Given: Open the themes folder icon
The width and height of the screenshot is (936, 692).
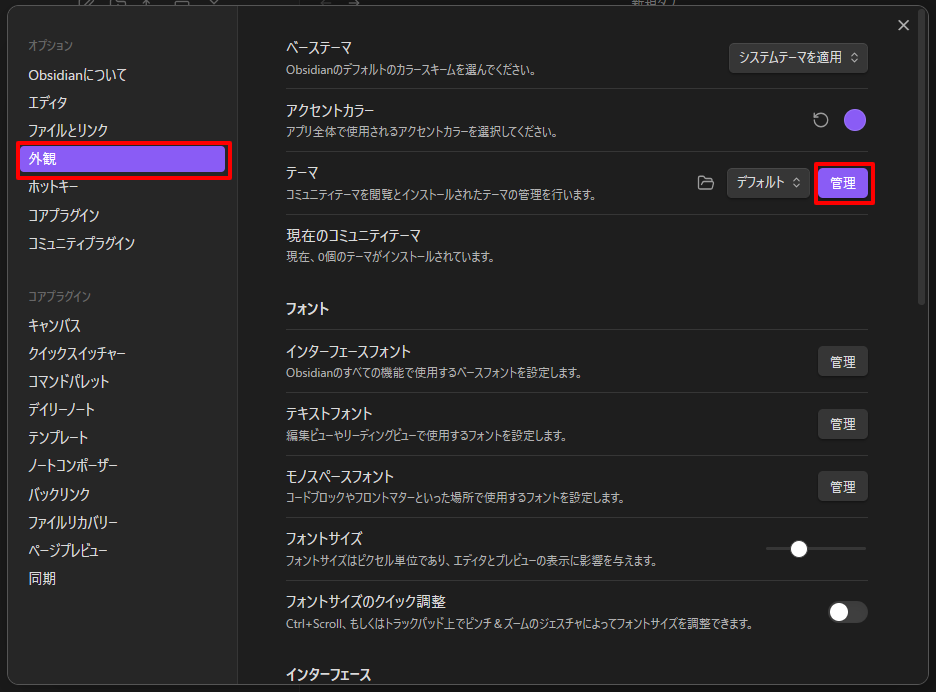Looking at the screenshot, I should tap(706, 183).
